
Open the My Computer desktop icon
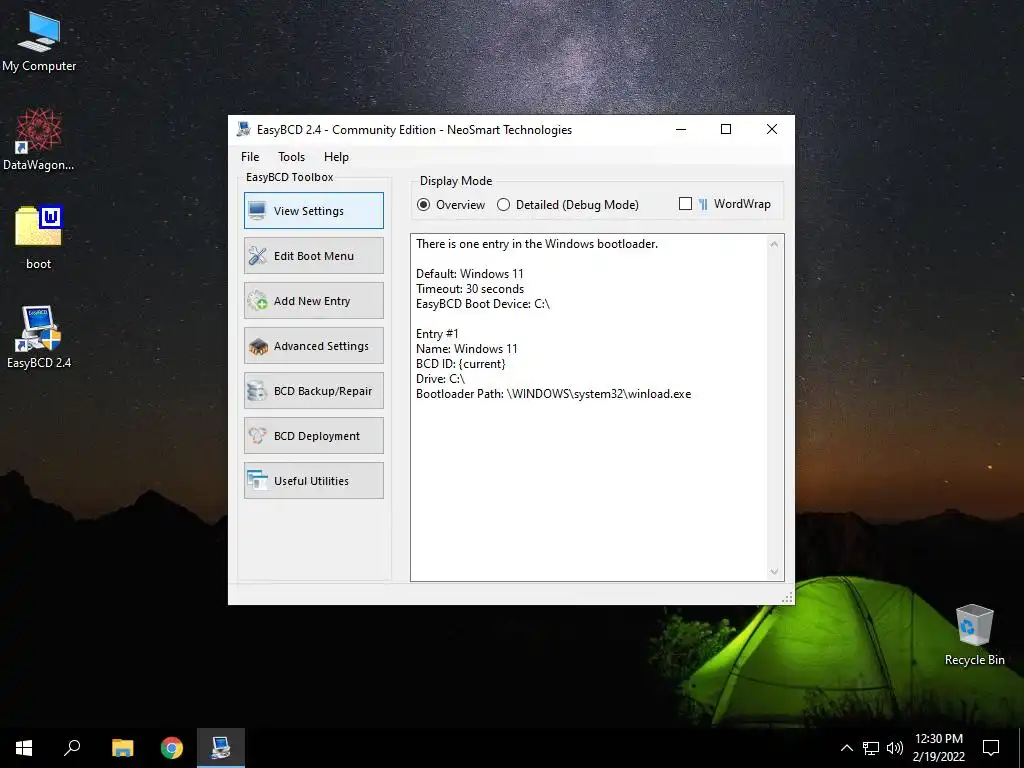39,42
